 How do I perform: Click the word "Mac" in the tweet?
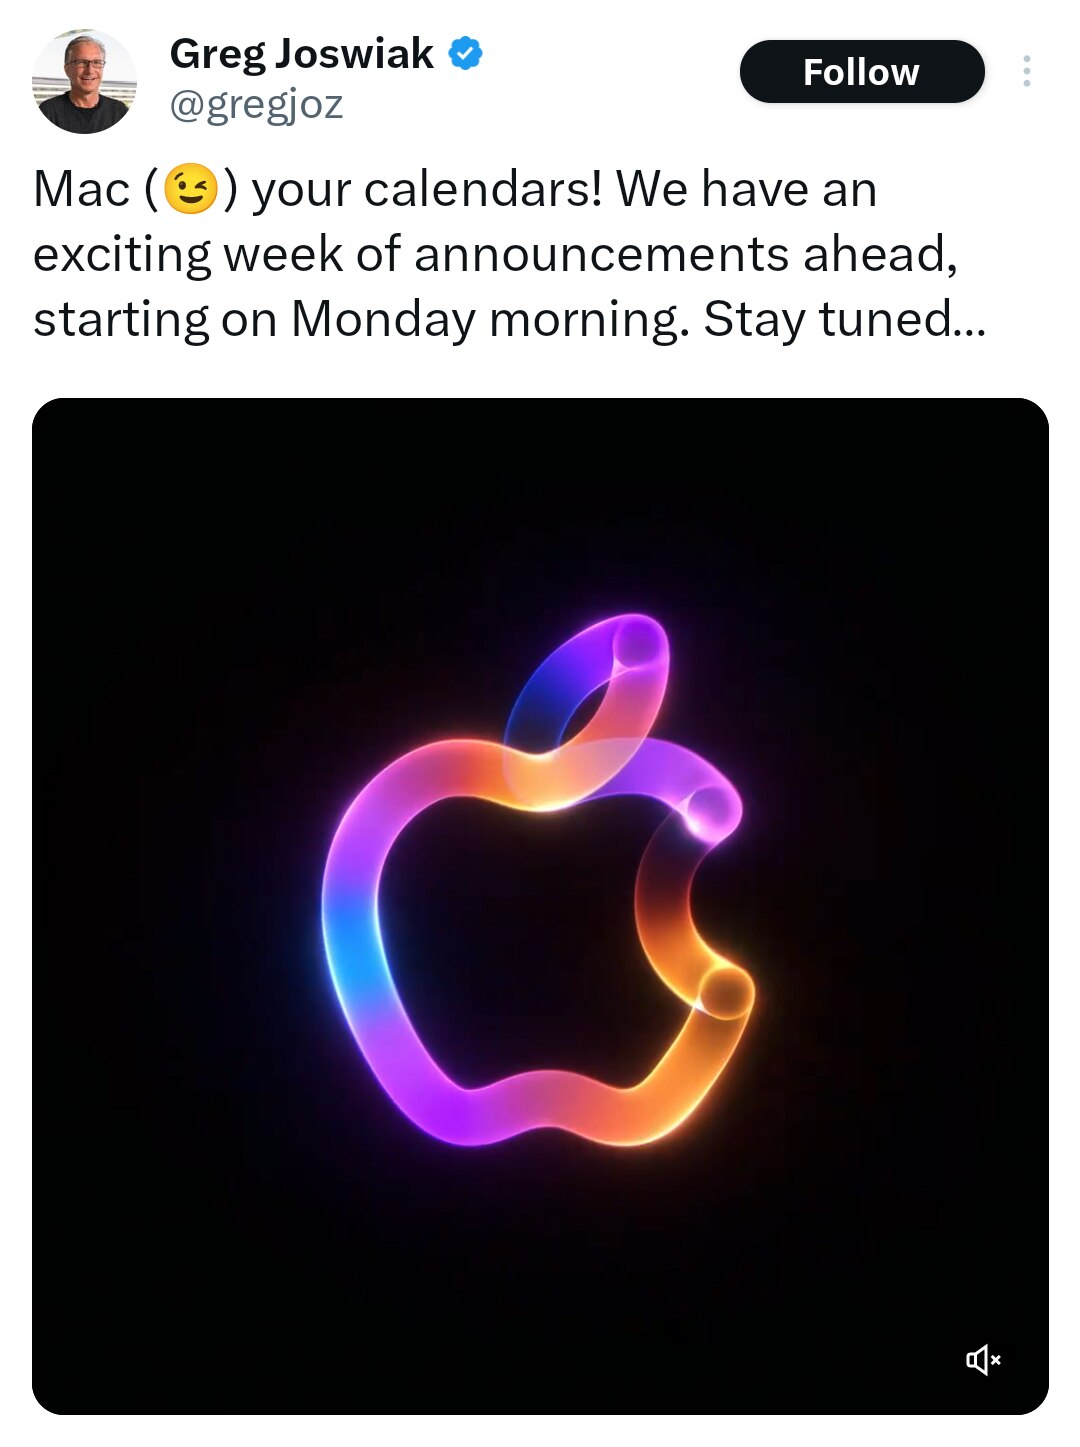click(x=82, y=189)
